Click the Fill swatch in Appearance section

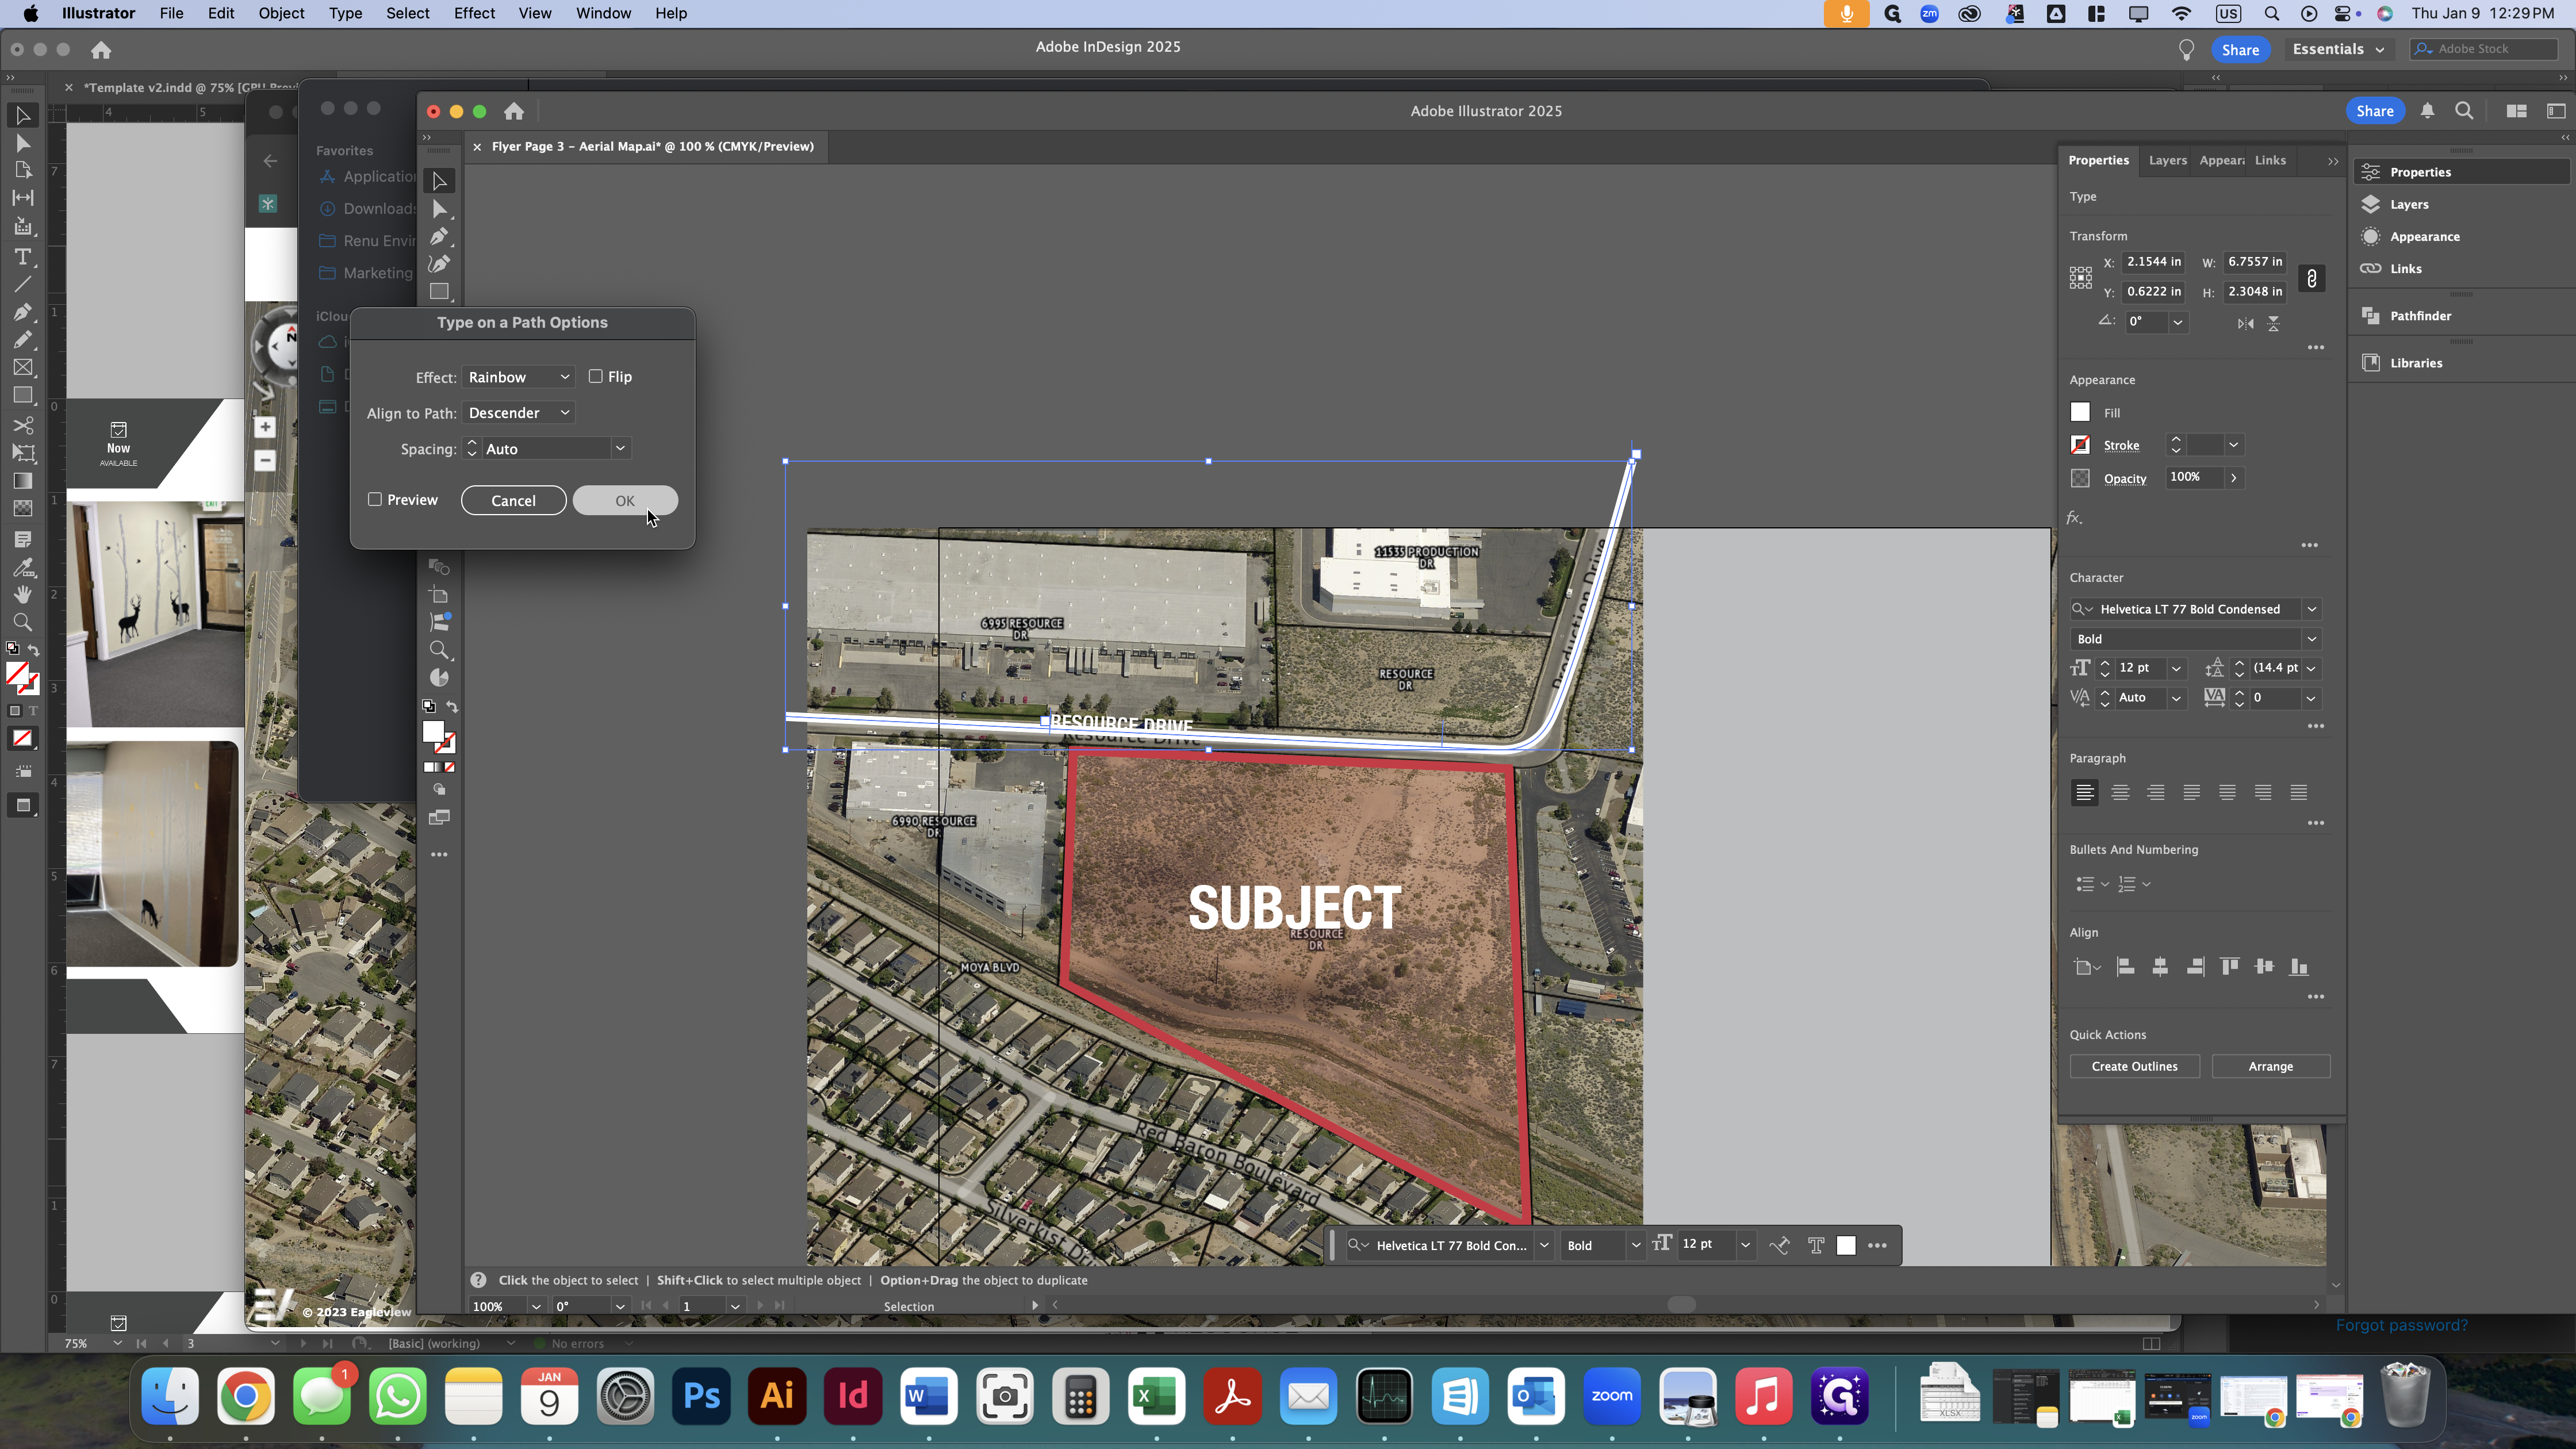point(2080,412)
